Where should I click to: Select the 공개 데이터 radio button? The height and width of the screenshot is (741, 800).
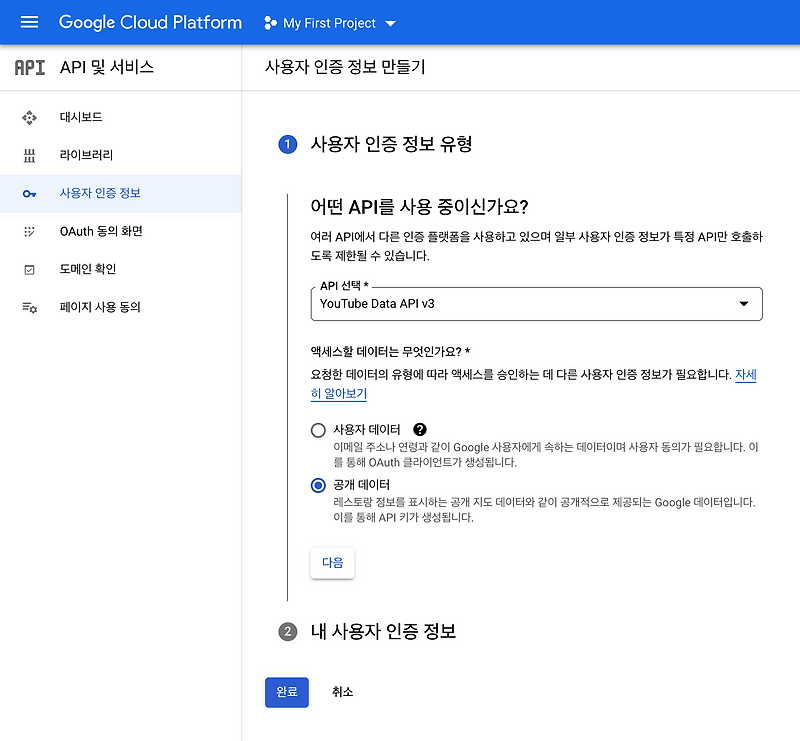click(x=318, y=485)
